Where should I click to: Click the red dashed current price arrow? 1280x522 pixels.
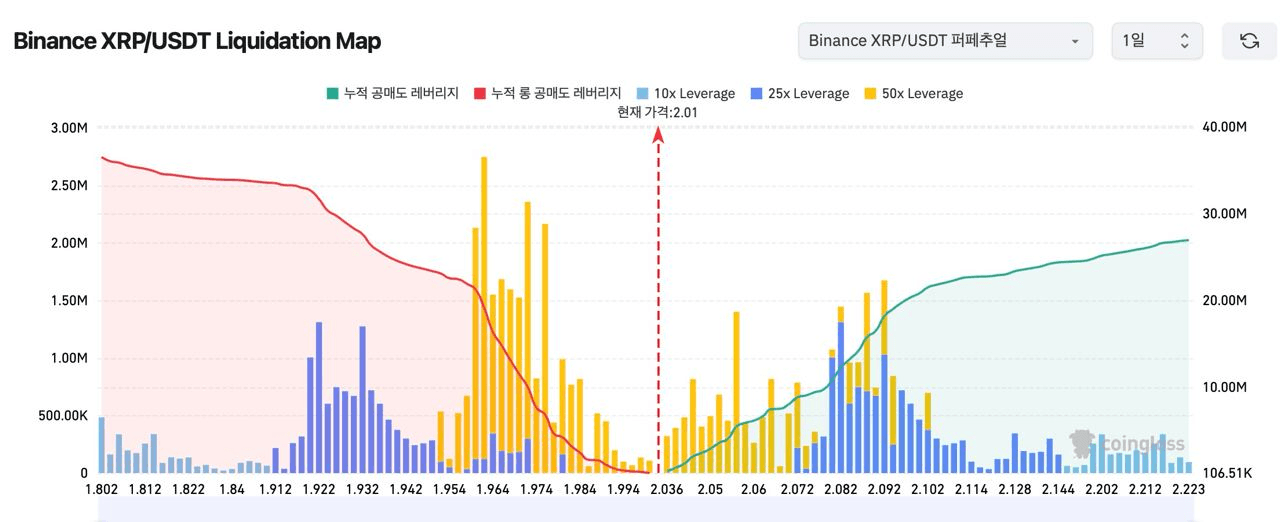click(658, 300)
